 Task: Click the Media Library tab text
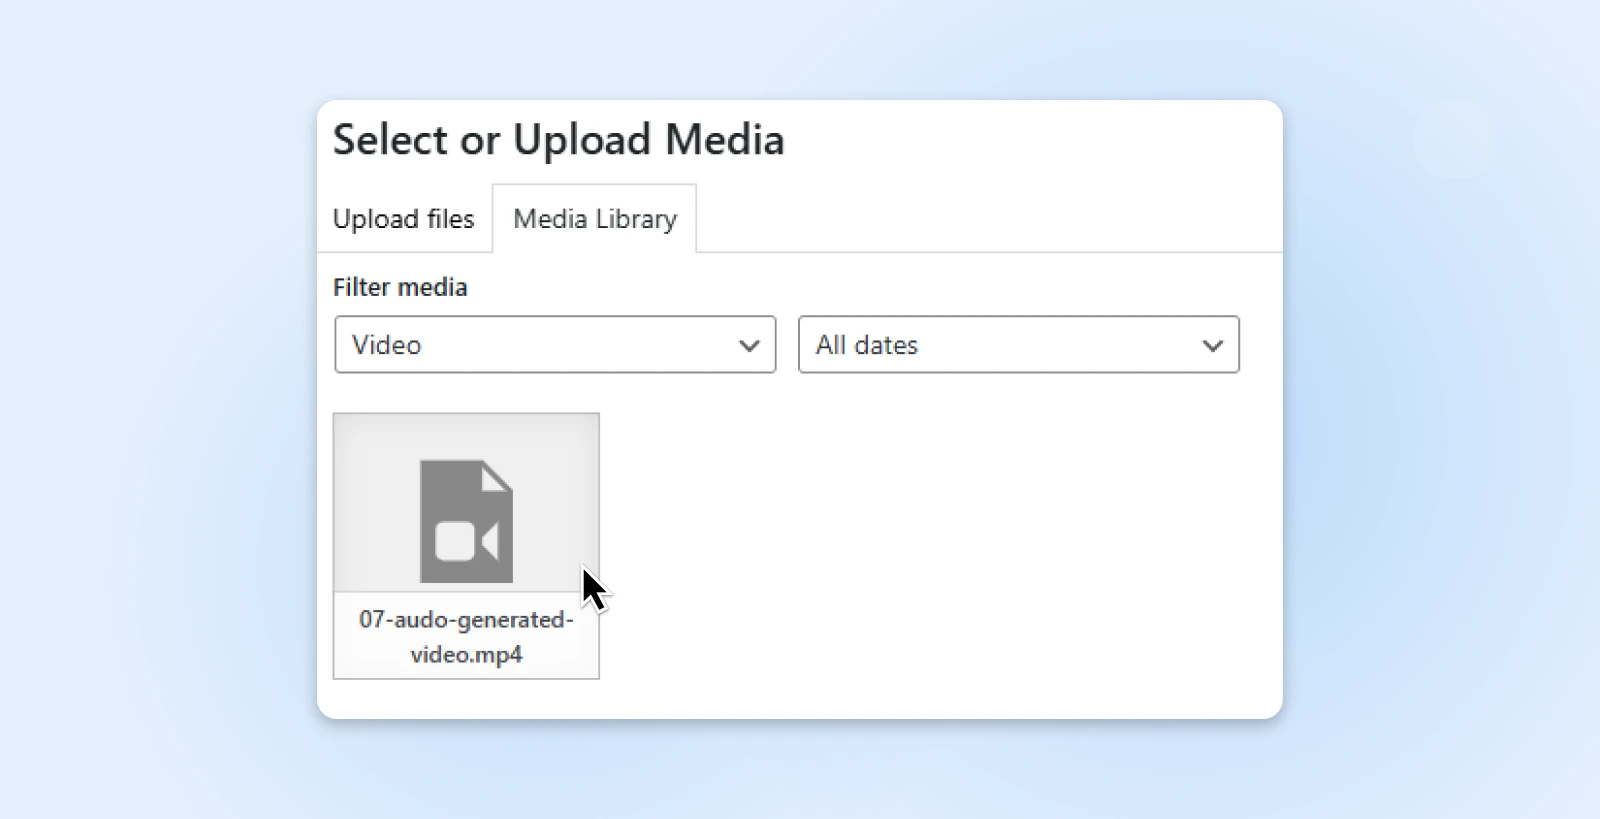(x=594, y=219)
